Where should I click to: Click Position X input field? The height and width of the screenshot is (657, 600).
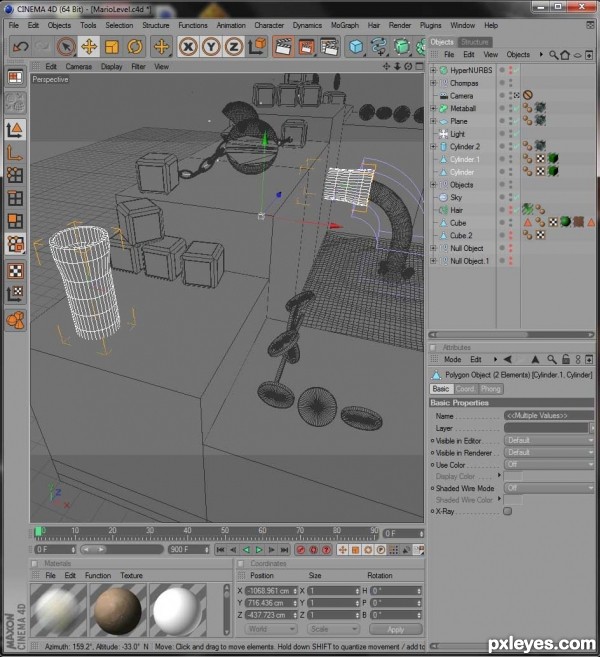[x=271, y=590]
